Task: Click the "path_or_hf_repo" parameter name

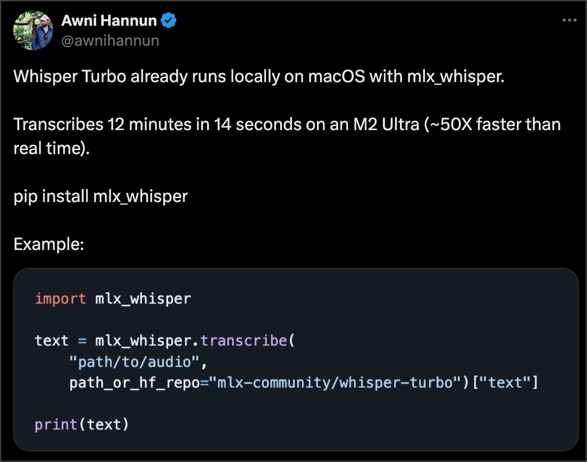Action: [x=134, y=383]
